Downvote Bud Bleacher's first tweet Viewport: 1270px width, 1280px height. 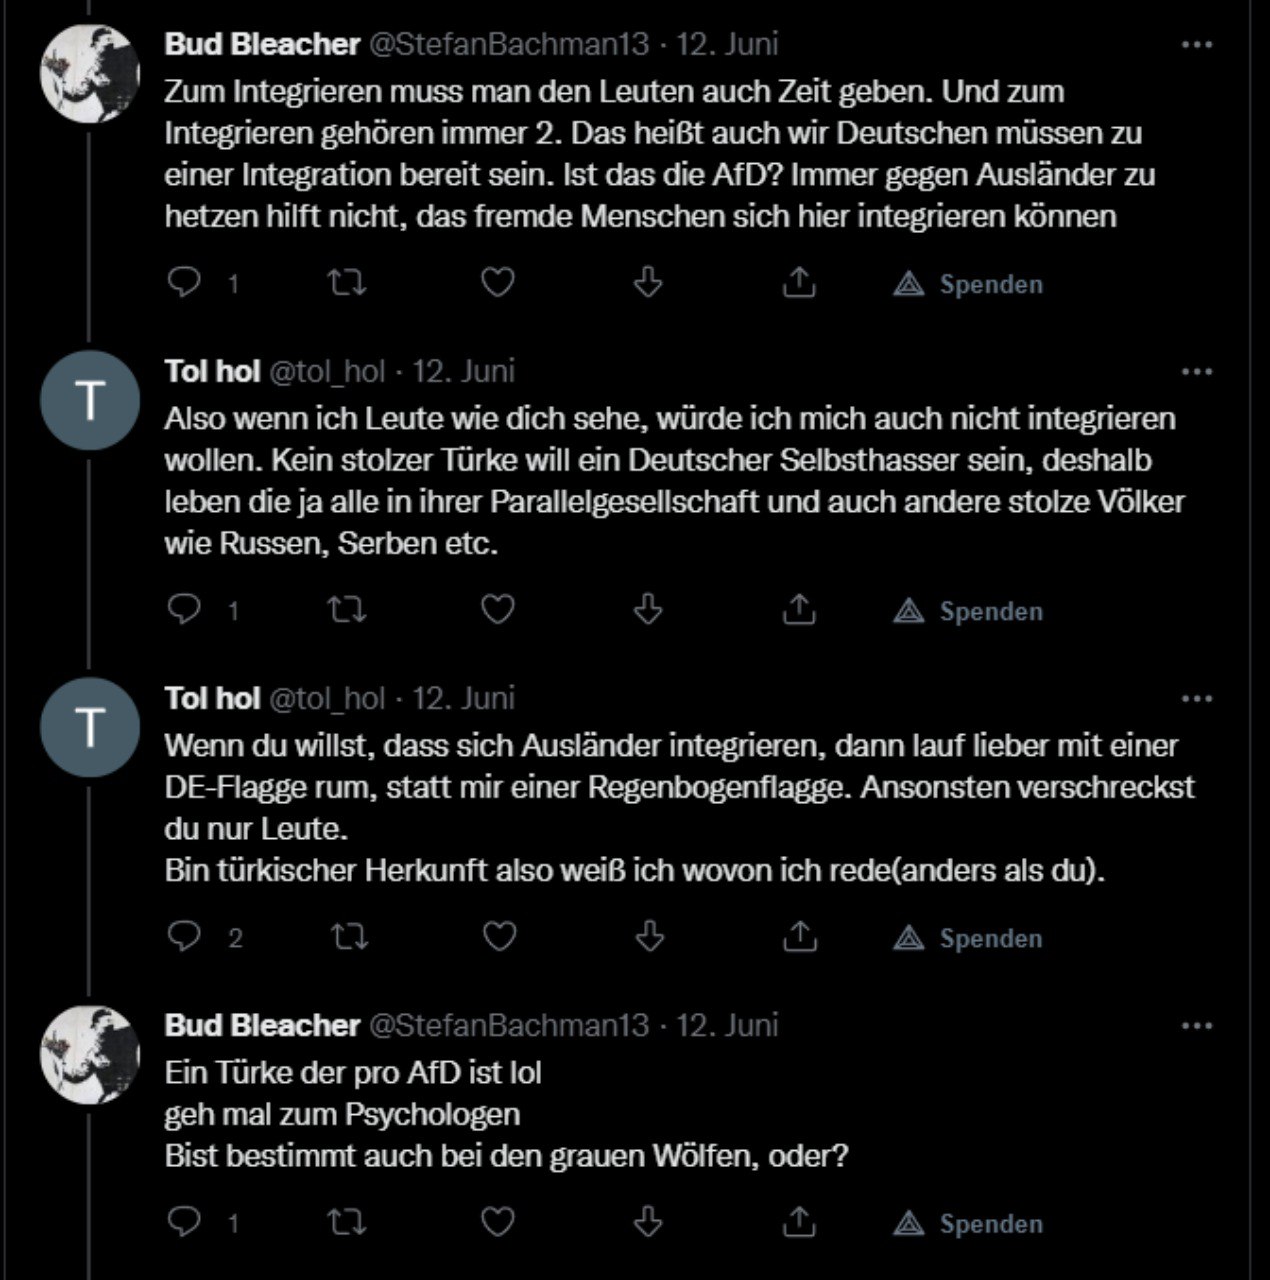pyautogui.click(x=649, y=284)
